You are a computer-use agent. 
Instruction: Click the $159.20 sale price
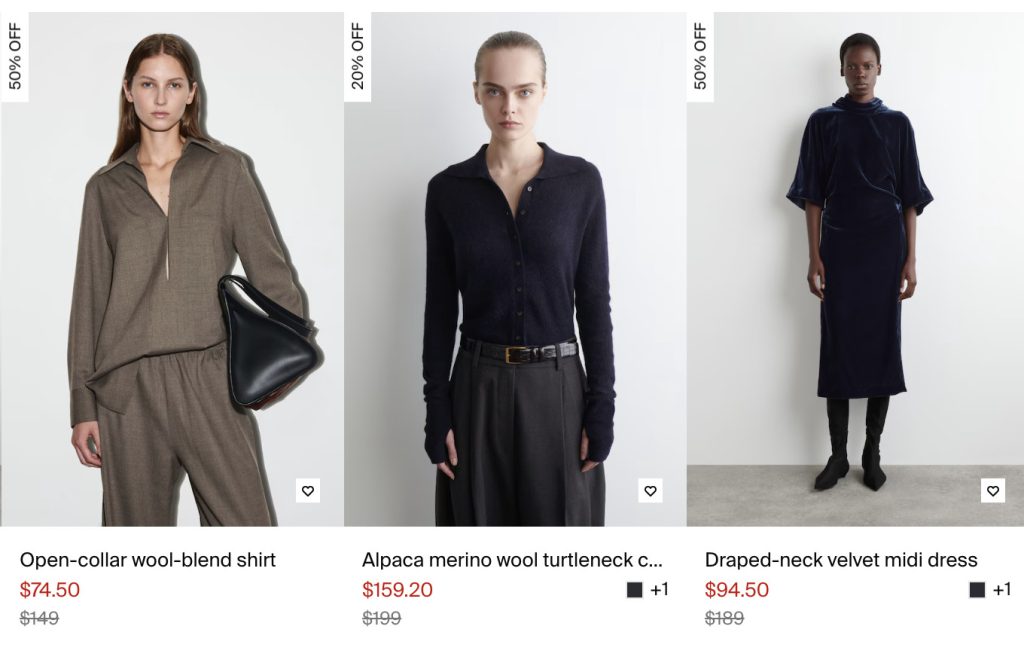397,590
